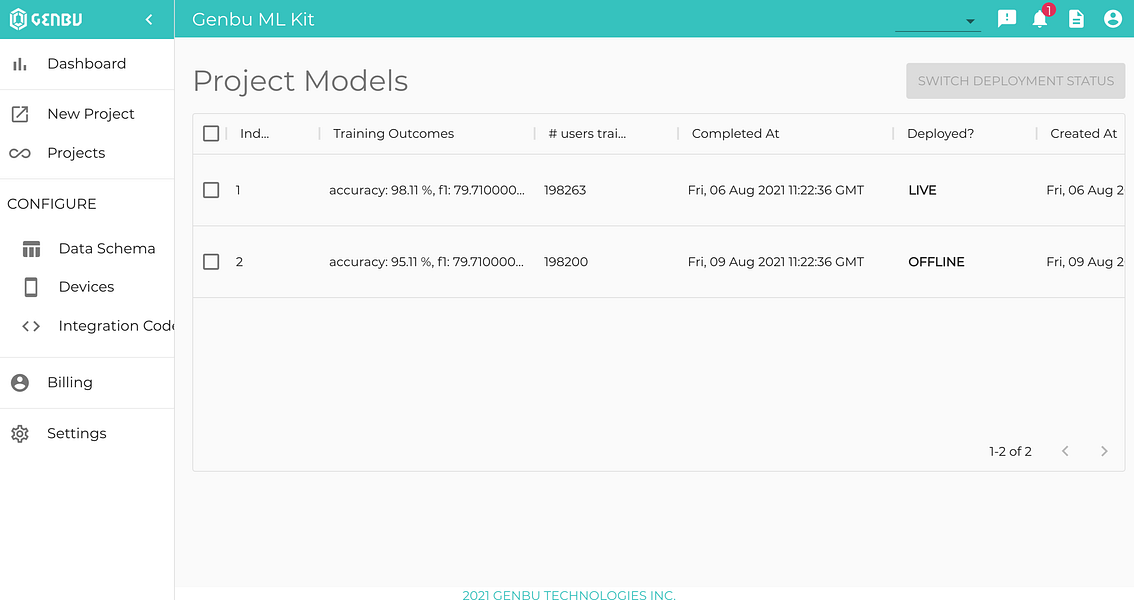Open the user account avatar menu
1134x600 pixels.
[x=1113, y=19]
